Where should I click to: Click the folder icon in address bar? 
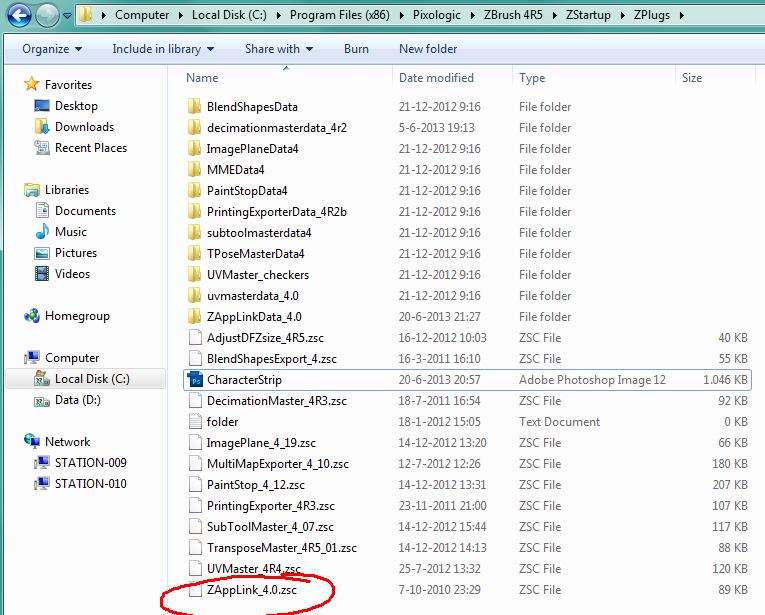(x=86, y=15)
